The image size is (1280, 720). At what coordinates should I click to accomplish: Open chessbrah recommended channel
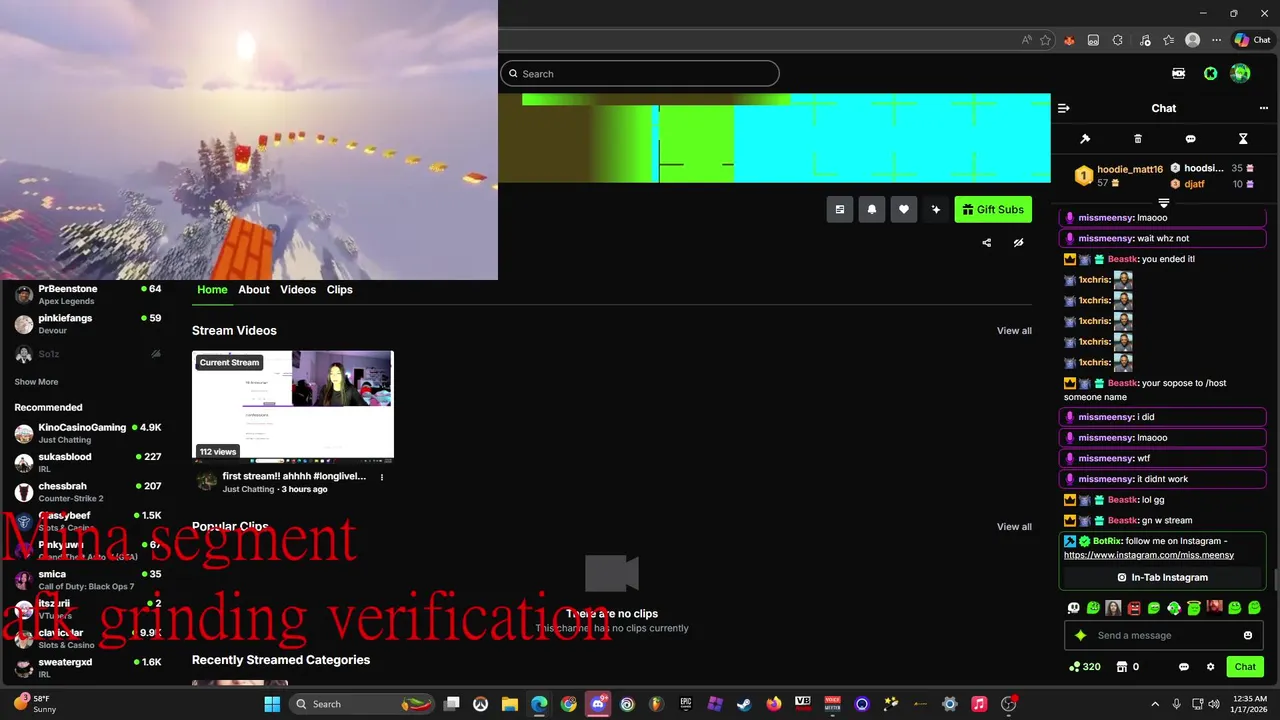[x=88, y=491]
